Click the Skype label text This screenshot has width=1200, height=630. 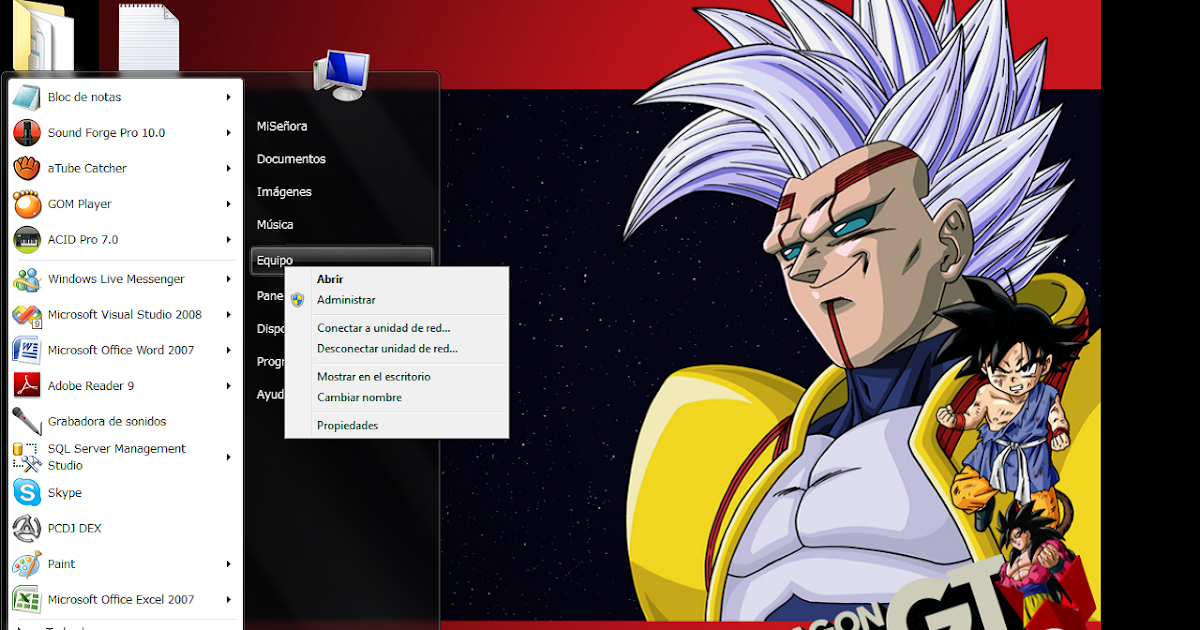tap(64, 493)
